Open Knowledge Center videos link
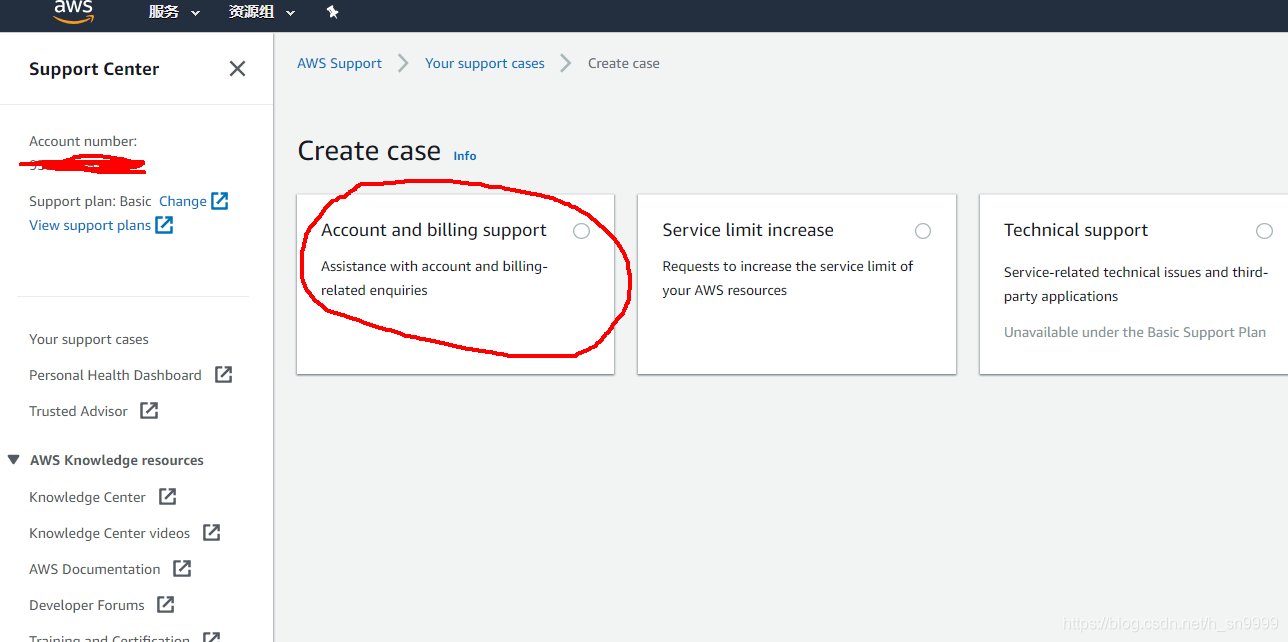 click(x=109, y=533)
